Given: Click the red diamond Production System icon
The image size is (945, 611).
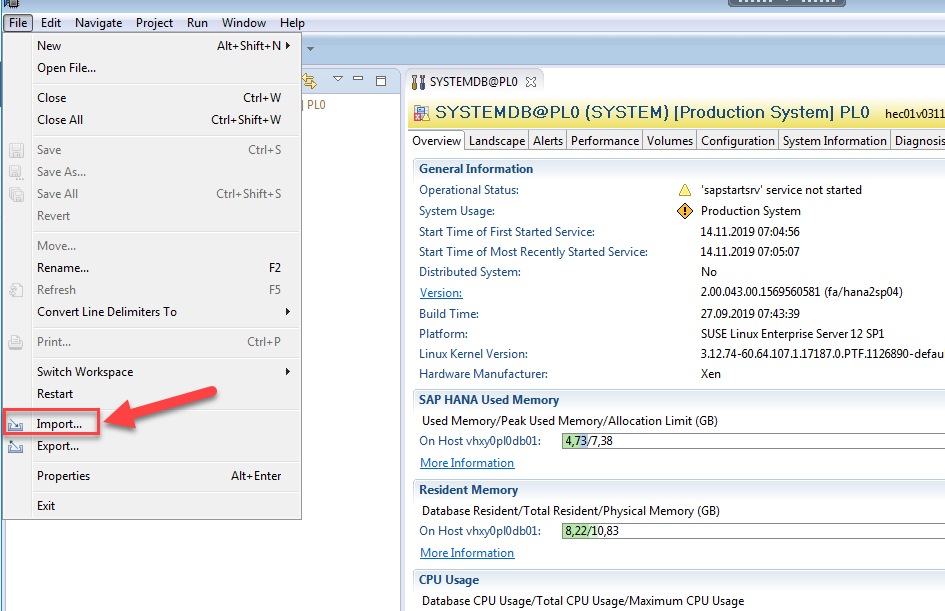Looking at the screenshot, I should [x=685, y=211].
